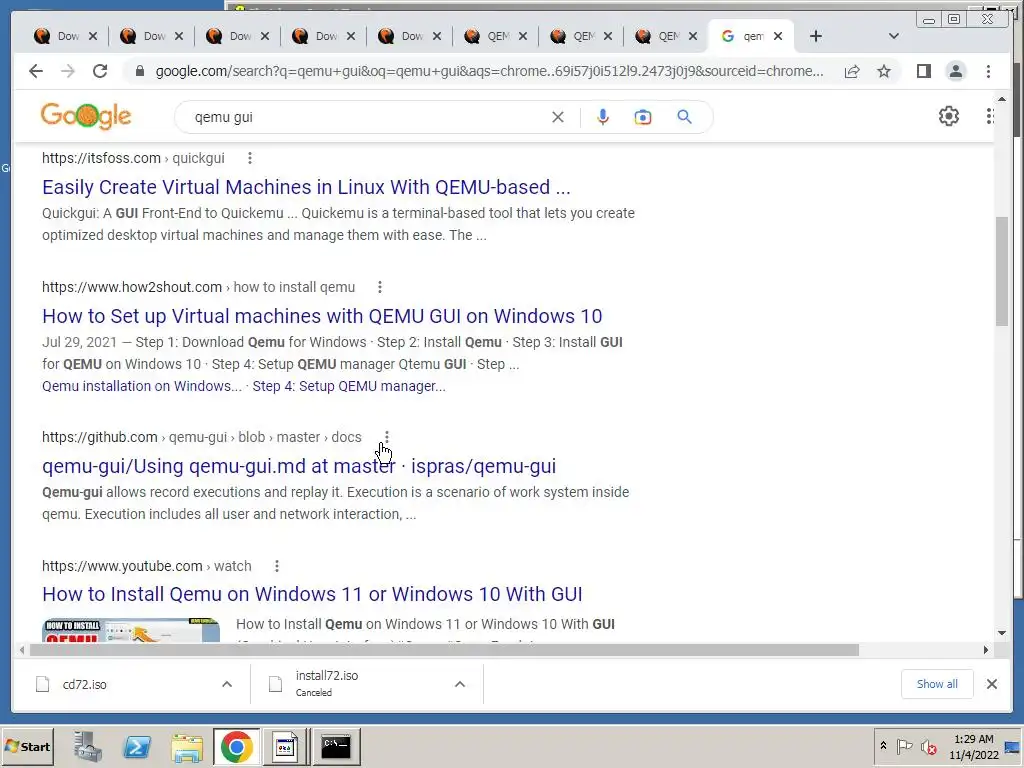Close the download bar

coord(991,684)
